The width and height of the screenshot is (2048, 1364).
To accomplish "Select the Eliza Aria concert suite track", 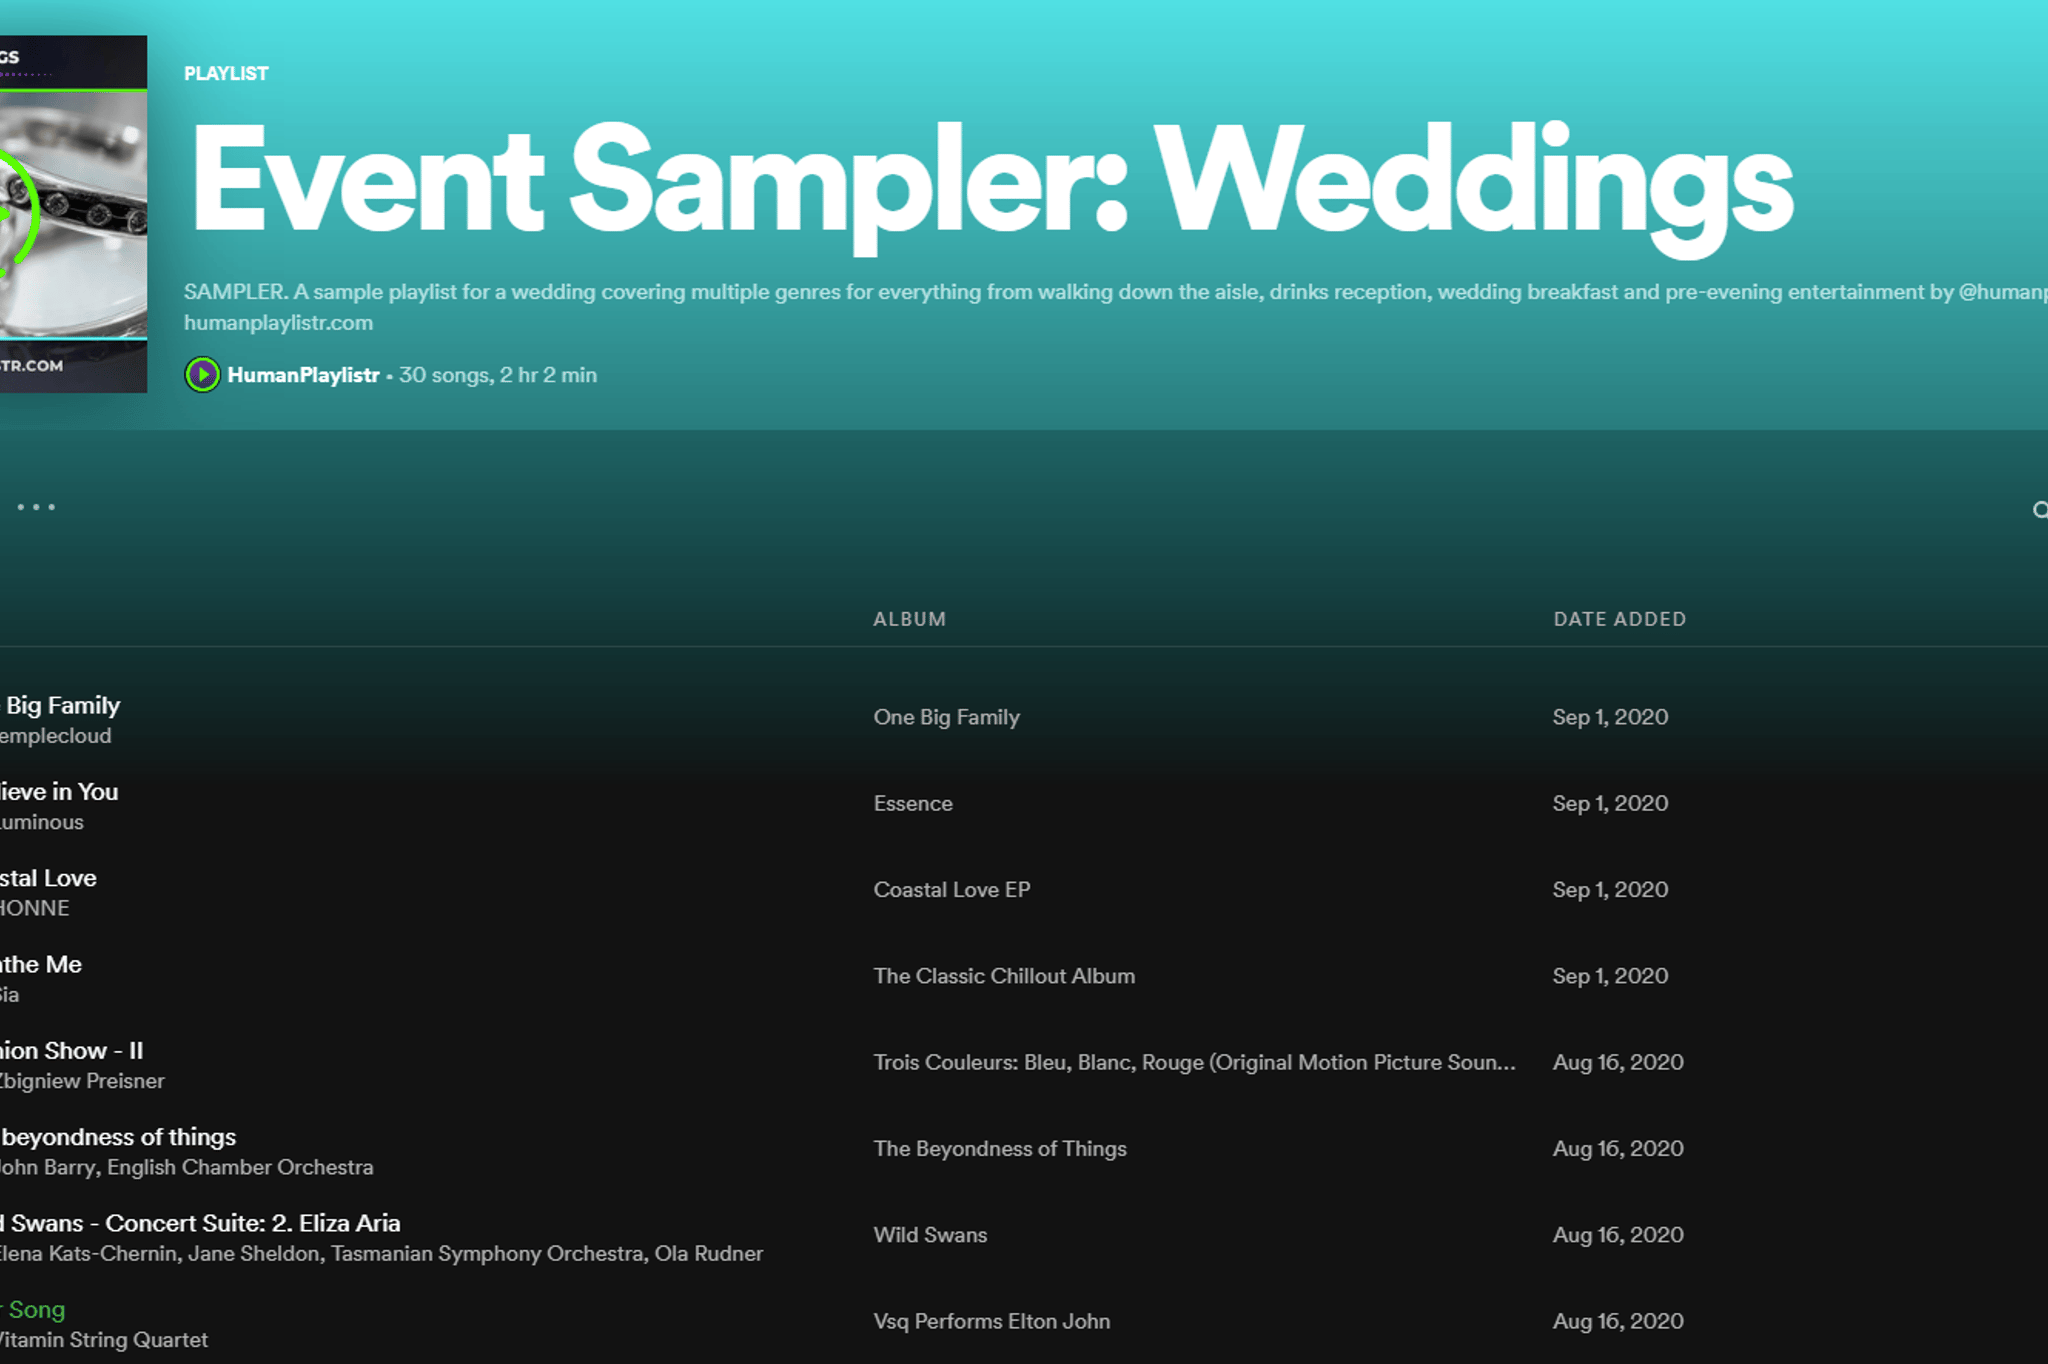I will [x=200, y=1223].
